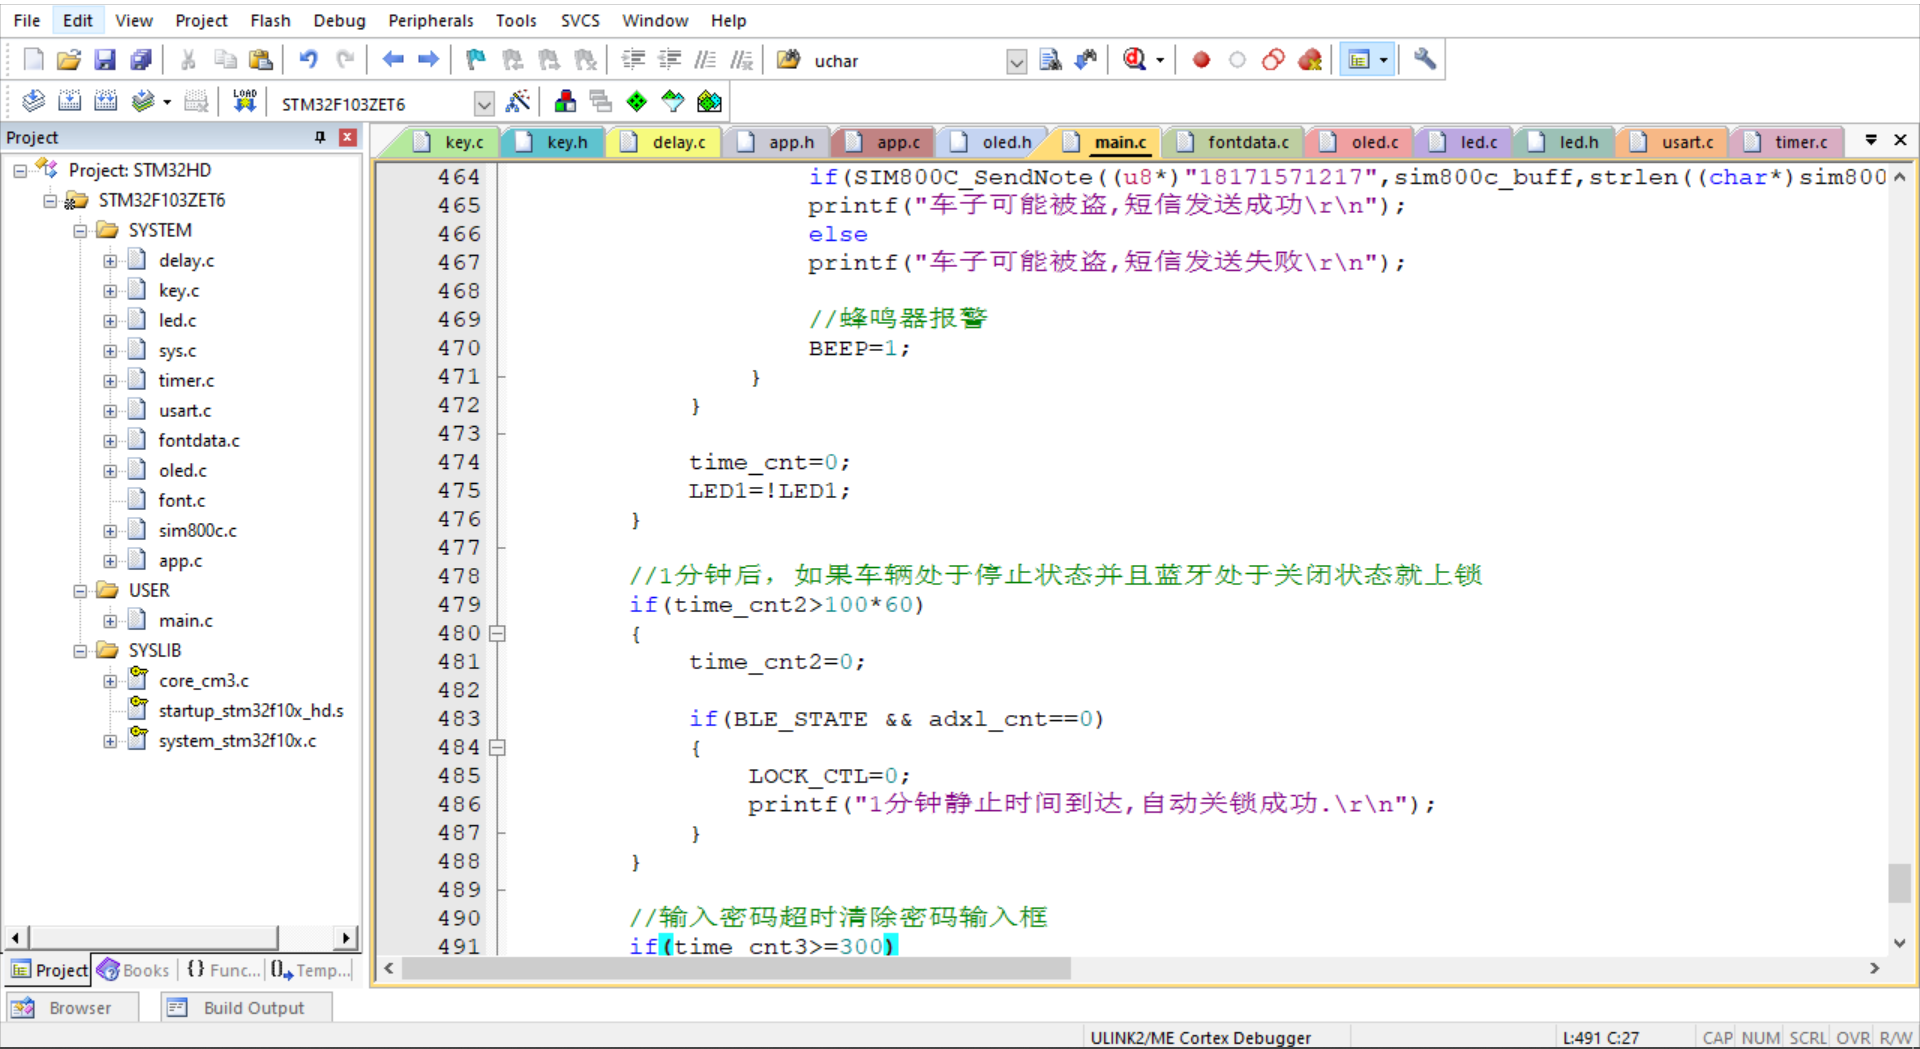Open Options for Target magic wand icon
This screenshot has height=1049, width=1920.
pyautogui.click(x=518, y=101)
